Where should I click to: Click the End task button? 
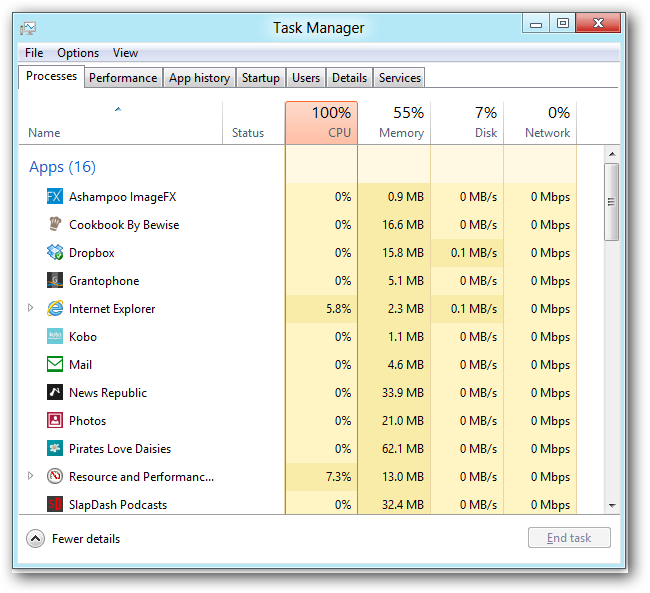point(569,538)
